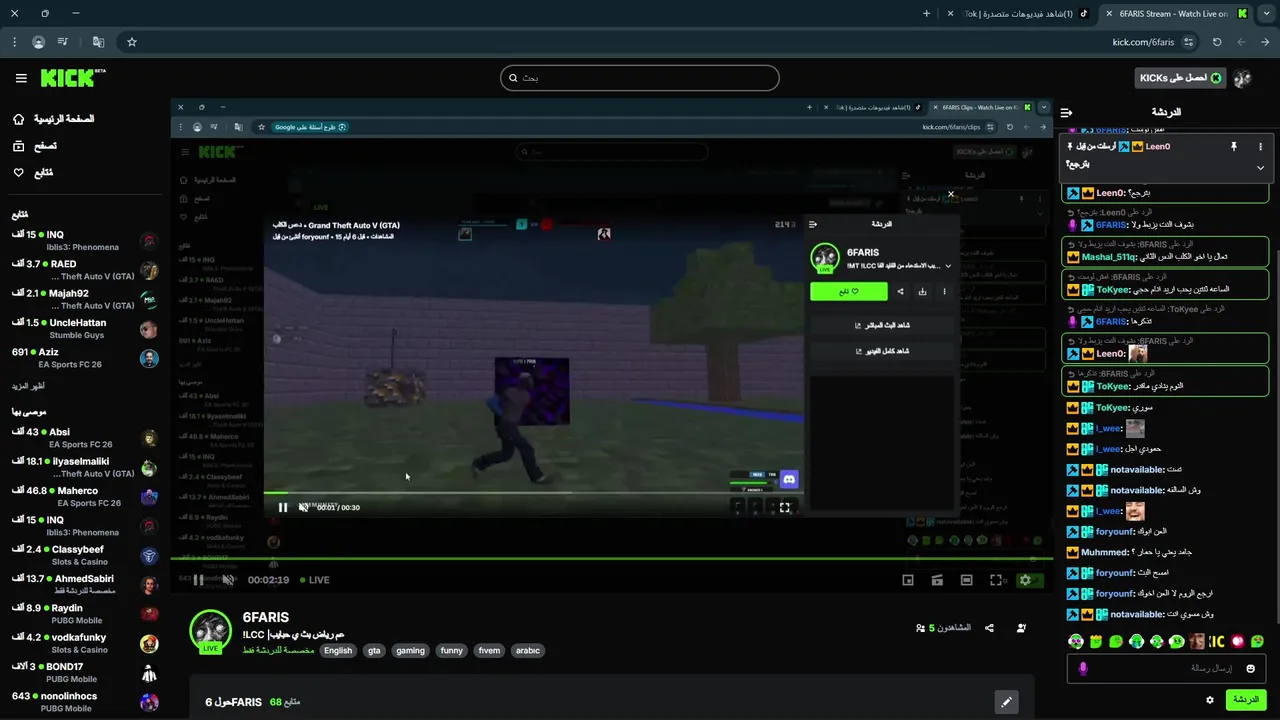Open the user avatar menu in header
Screen dimensions: 1280x720
1243,78
